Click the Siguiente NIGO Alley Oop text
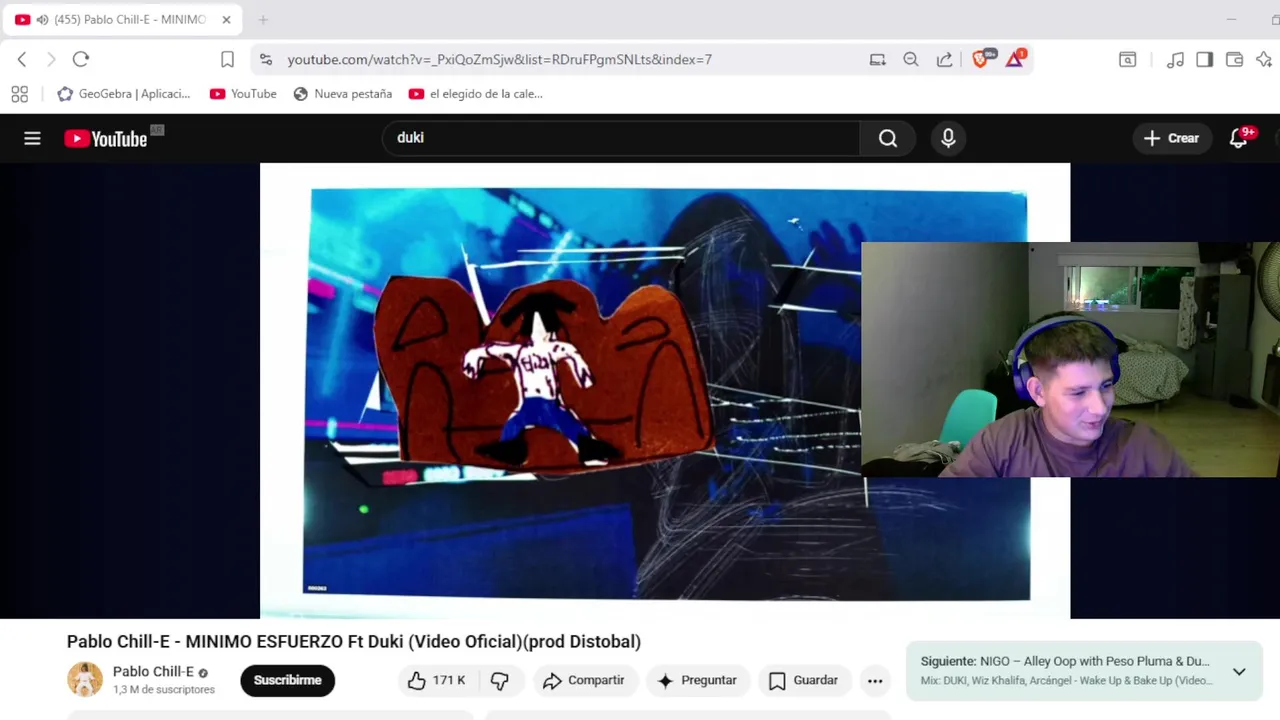 click(1065, 661)
